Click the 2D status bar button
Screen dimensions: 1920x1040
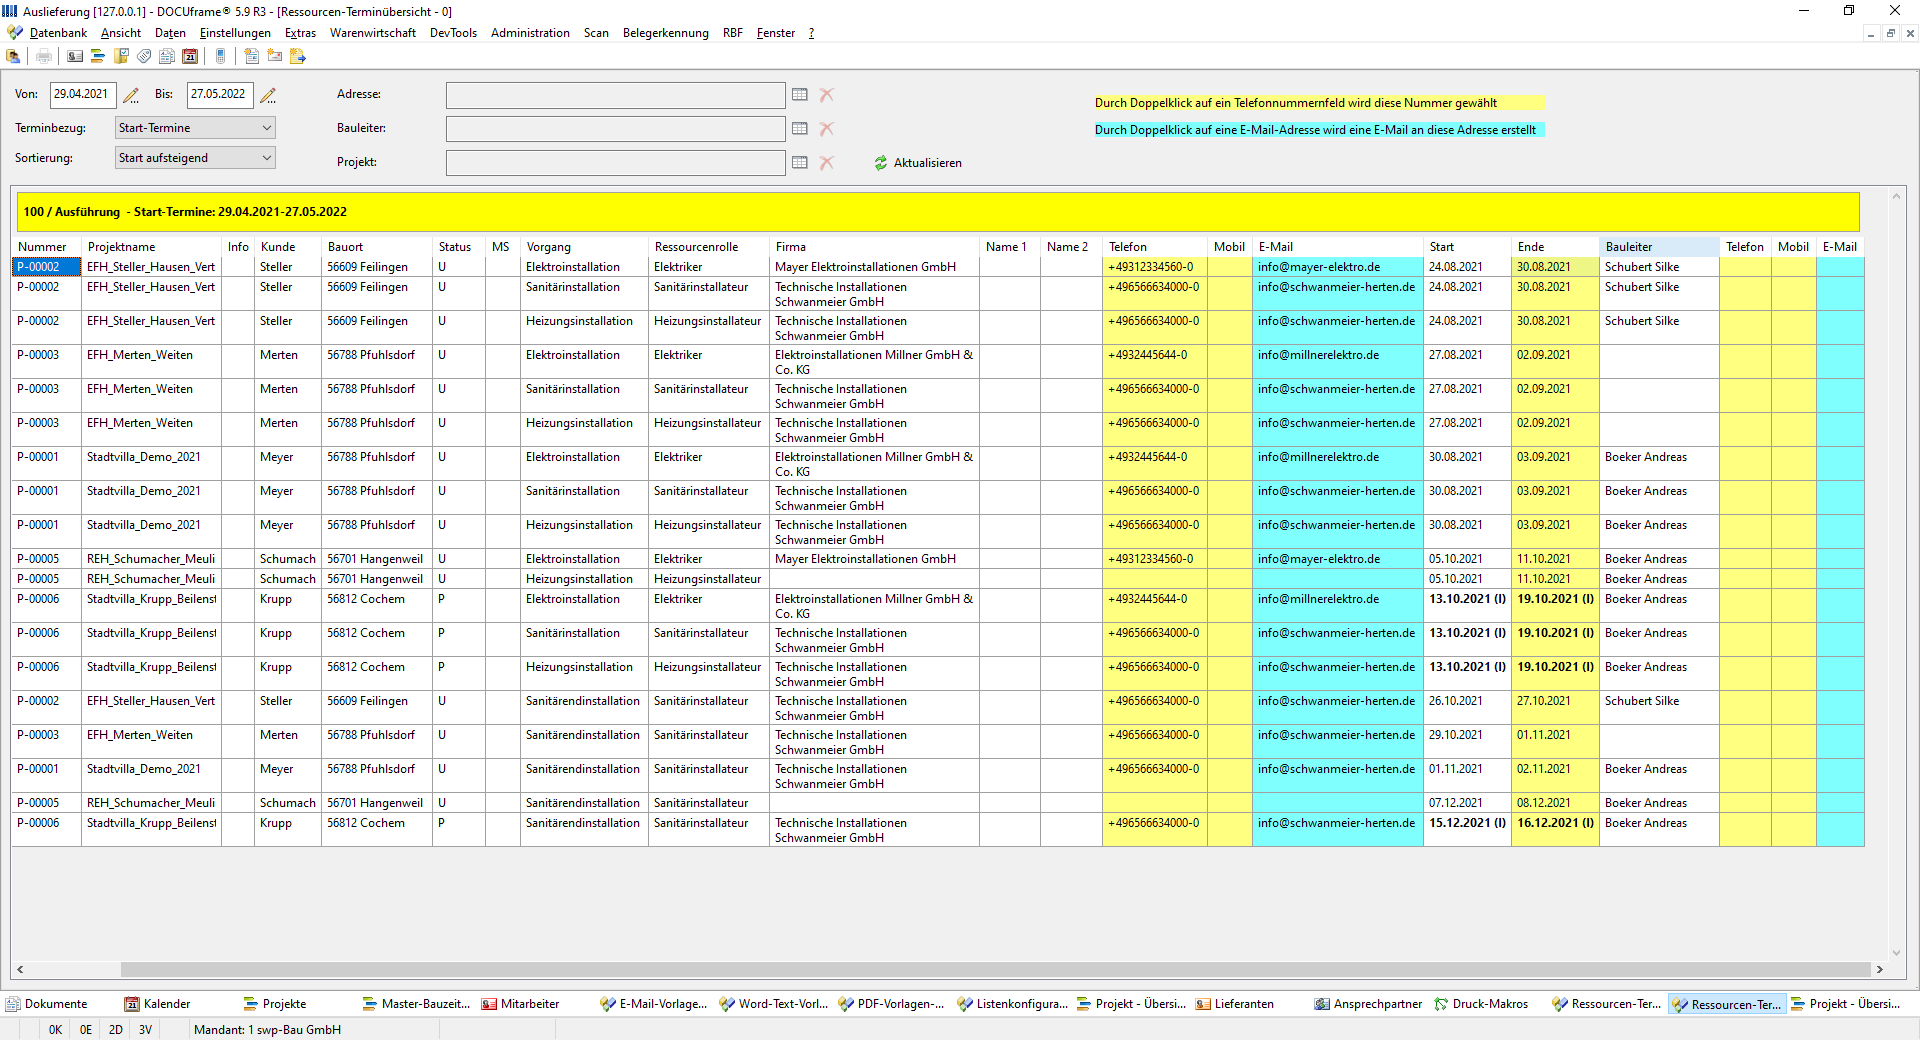[116, 1030]
